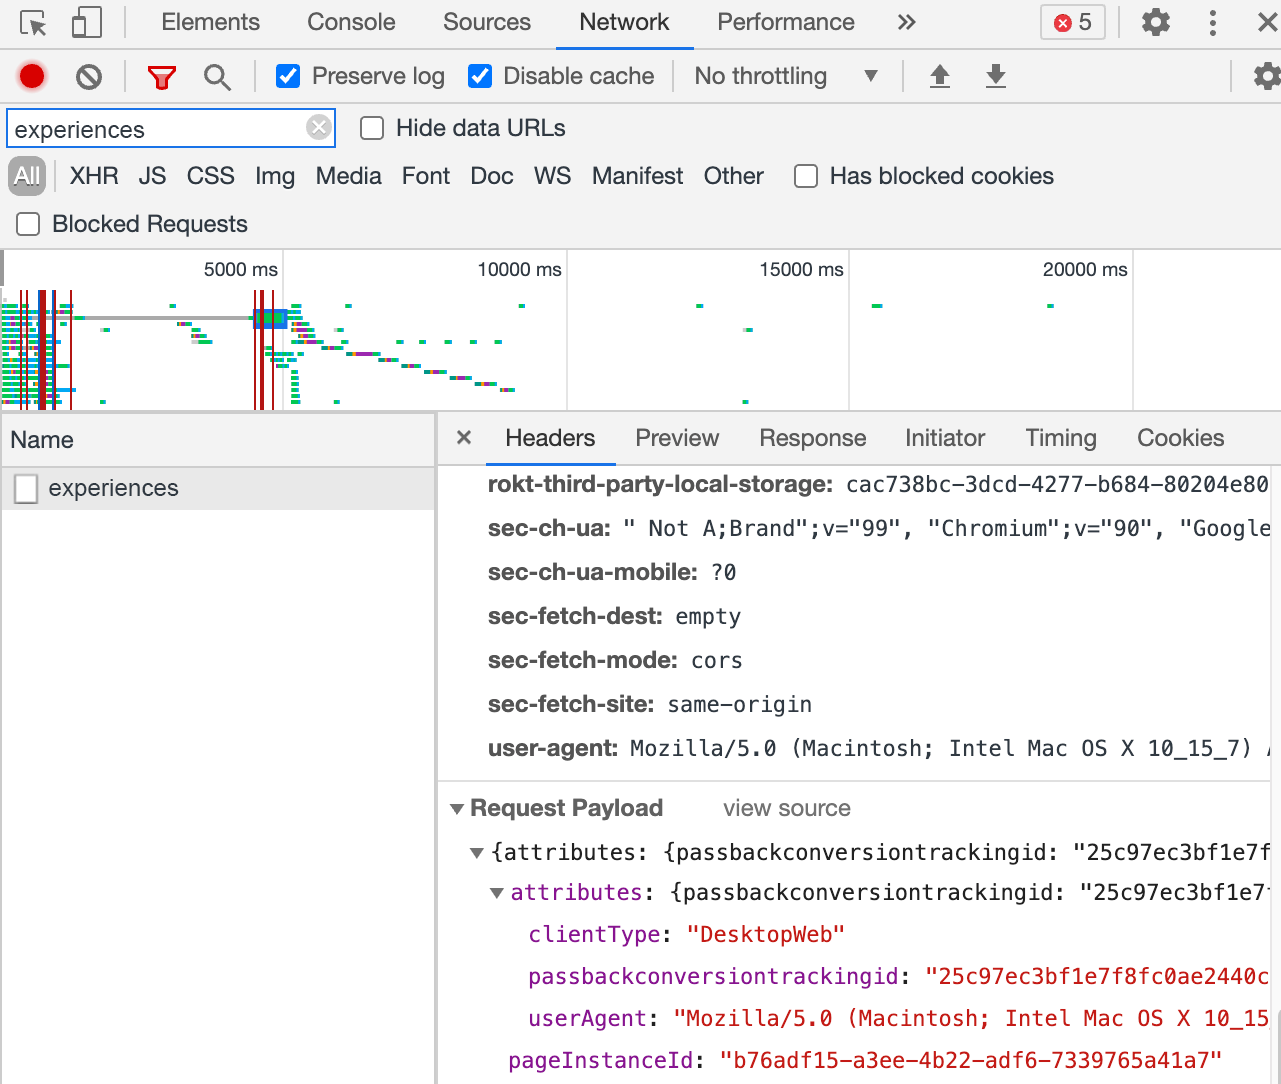Image resolution: width=1281 pixels, height=1084 pixels.
Task: Click the Name column header
Action: pyautogui.click(x=218, y=440)
